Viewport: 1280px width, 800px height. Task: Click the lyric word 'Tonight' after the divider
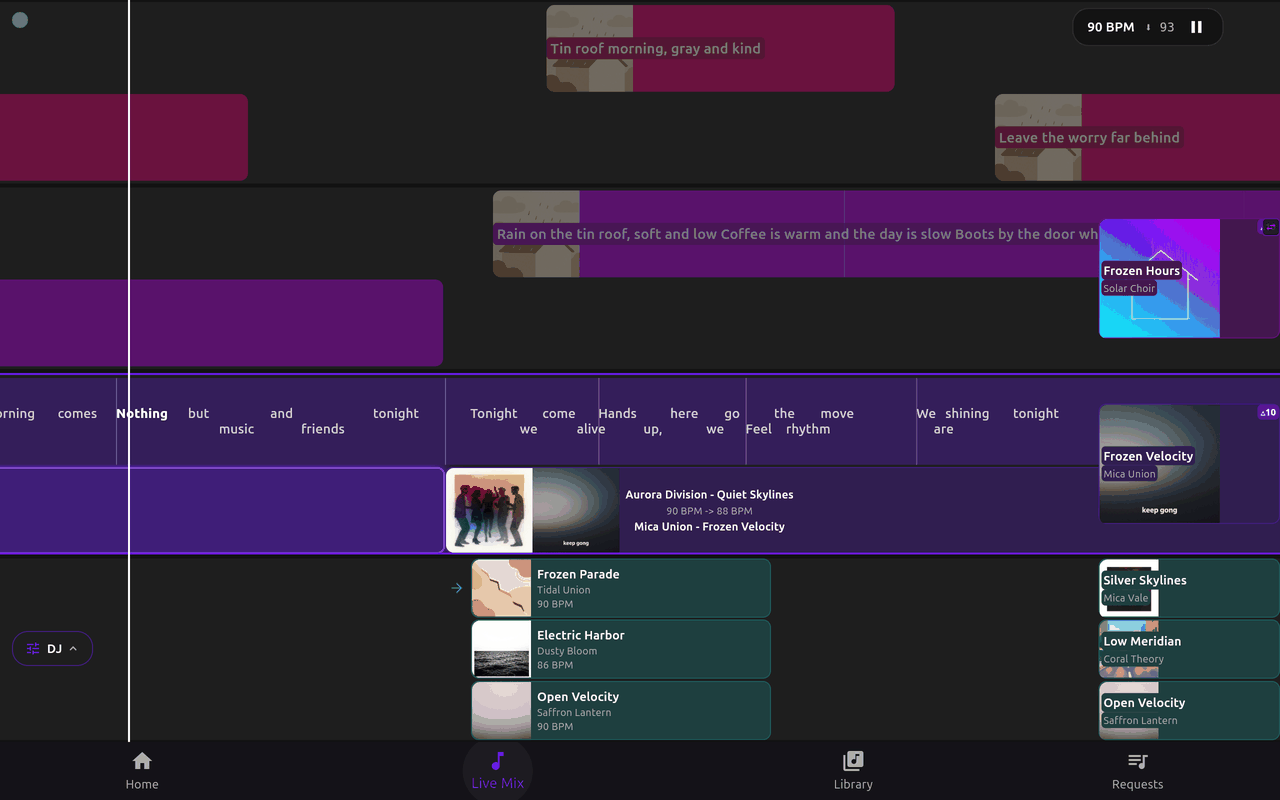point(494,413)
